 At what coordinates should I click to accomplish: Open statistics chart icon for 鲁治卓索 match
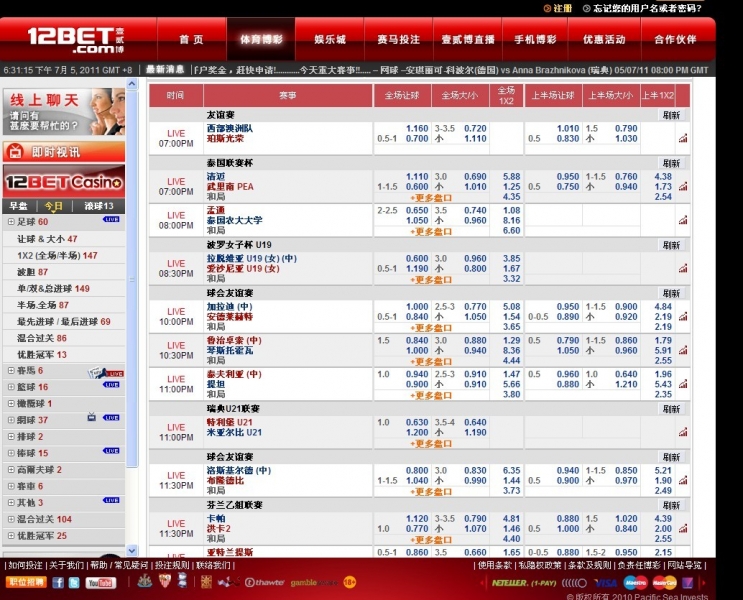683,350
